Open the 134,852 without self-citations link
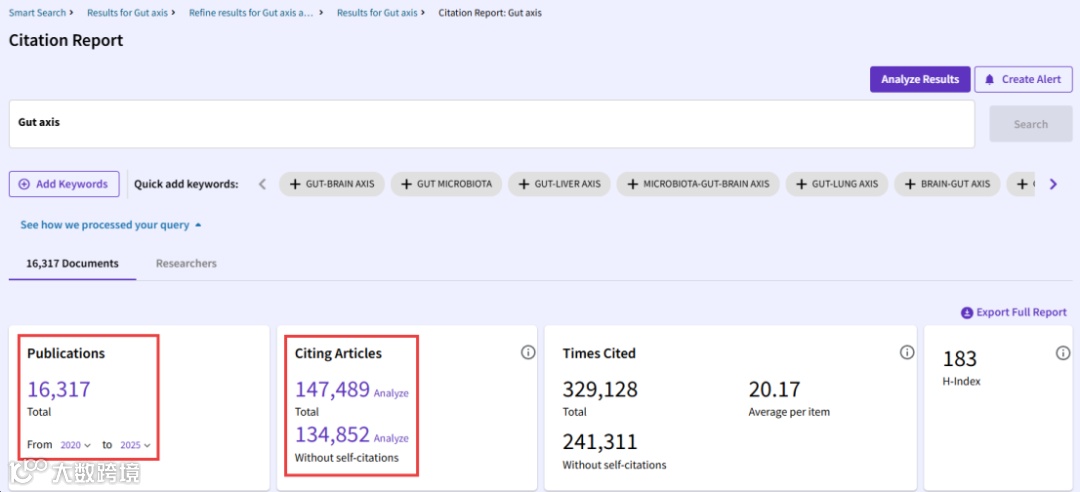Image resolution: width=1080 pixels, height=492 pixels. click(x=333, y=434)
